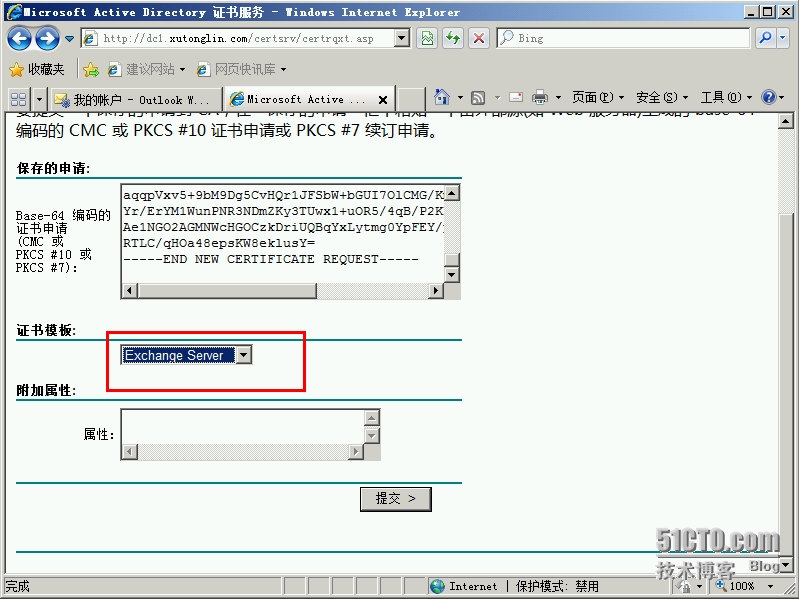
Task: Open the 收藏夹 favorites button
Action: coord(37,69)
